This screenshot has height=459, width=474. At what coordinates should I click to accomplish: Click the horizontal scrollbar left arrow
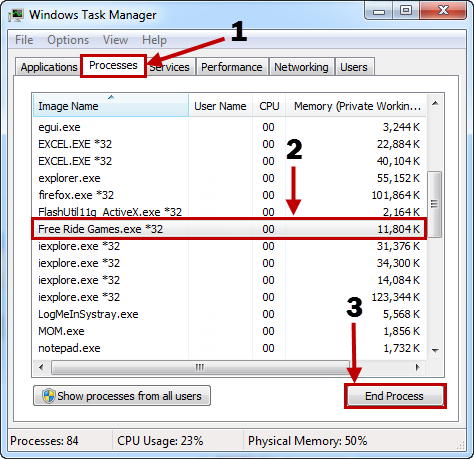pos(41,367)
